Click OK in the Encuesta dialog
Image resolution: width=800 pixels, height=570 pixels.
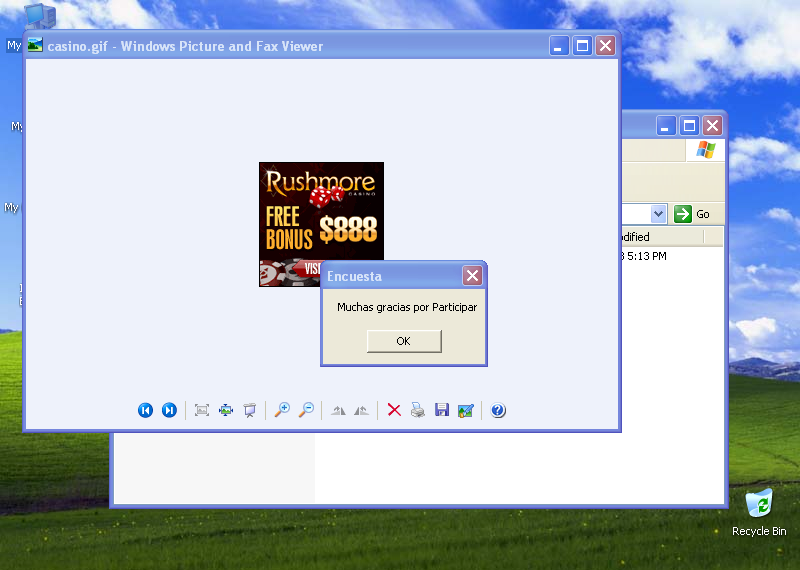coord(404,341)
